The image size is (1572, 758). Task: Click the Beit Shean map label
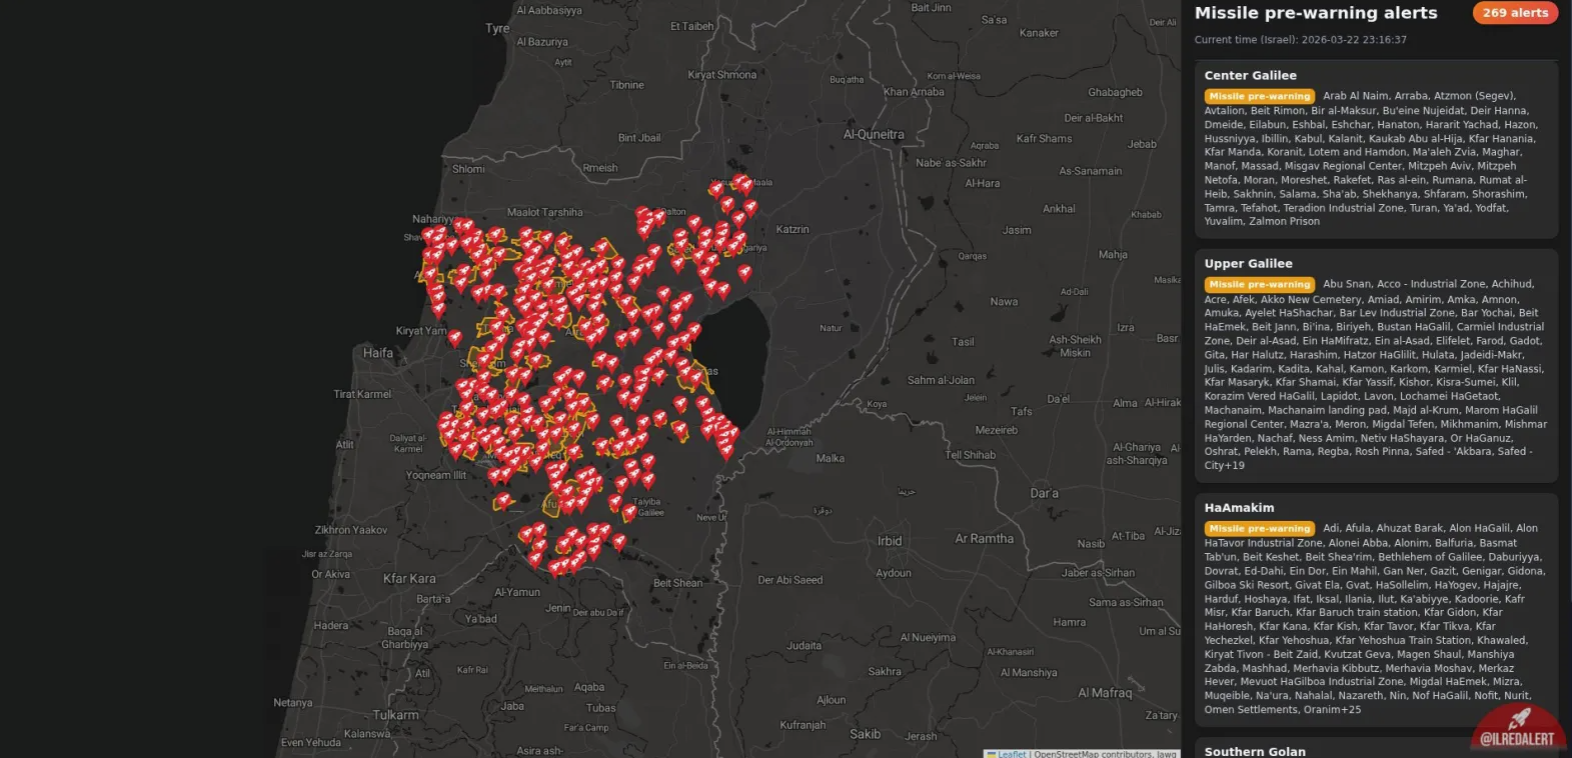tap(678, 583)
